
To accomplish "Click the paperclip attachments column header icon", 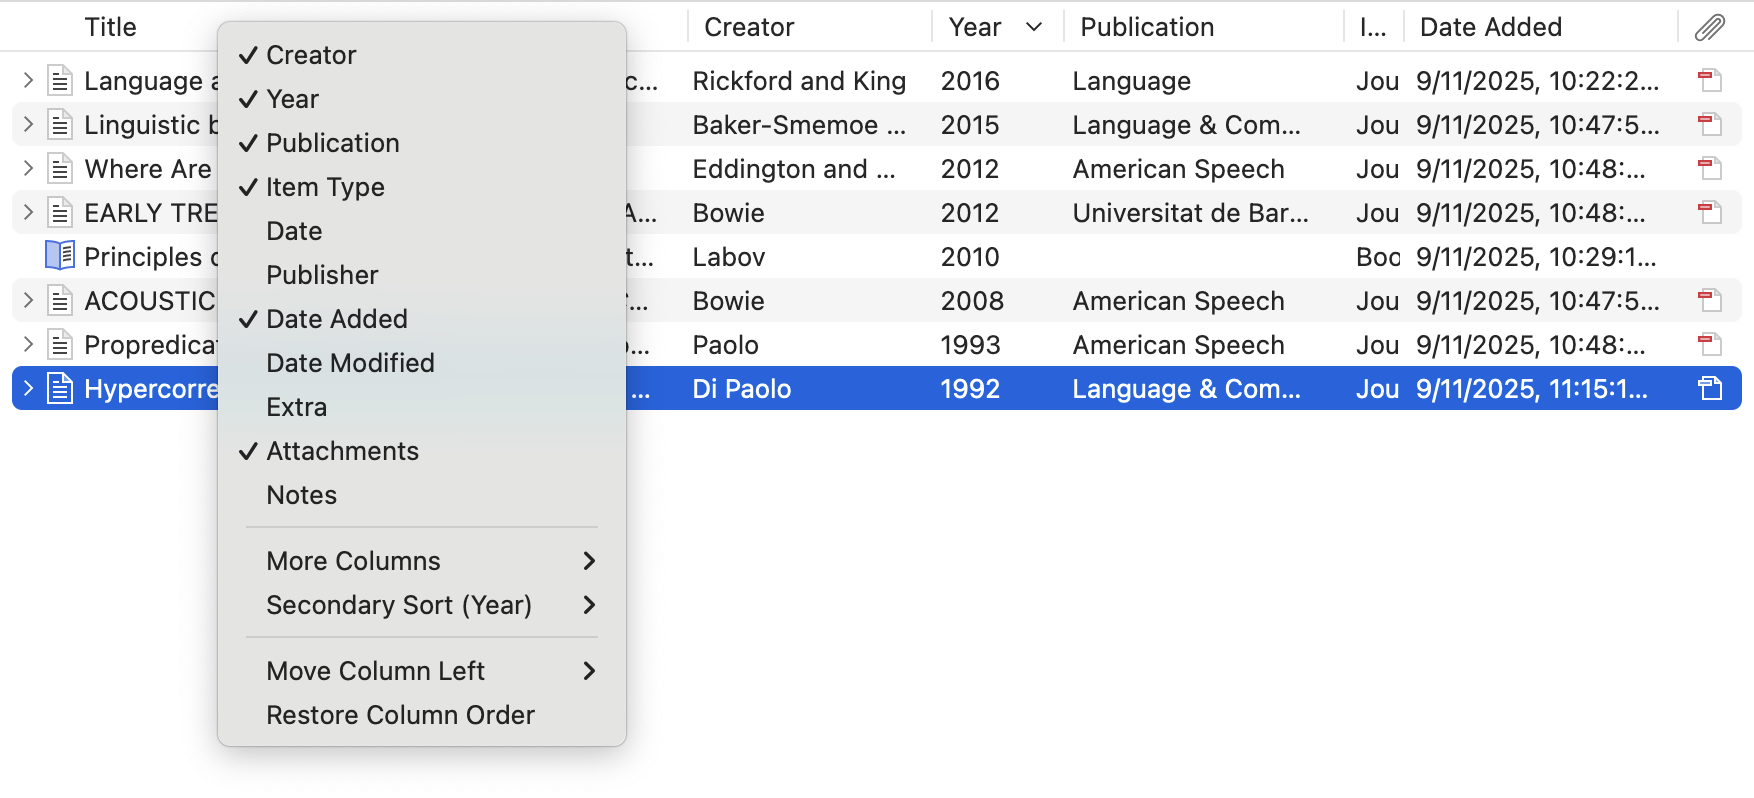I will pos(1709,28).
